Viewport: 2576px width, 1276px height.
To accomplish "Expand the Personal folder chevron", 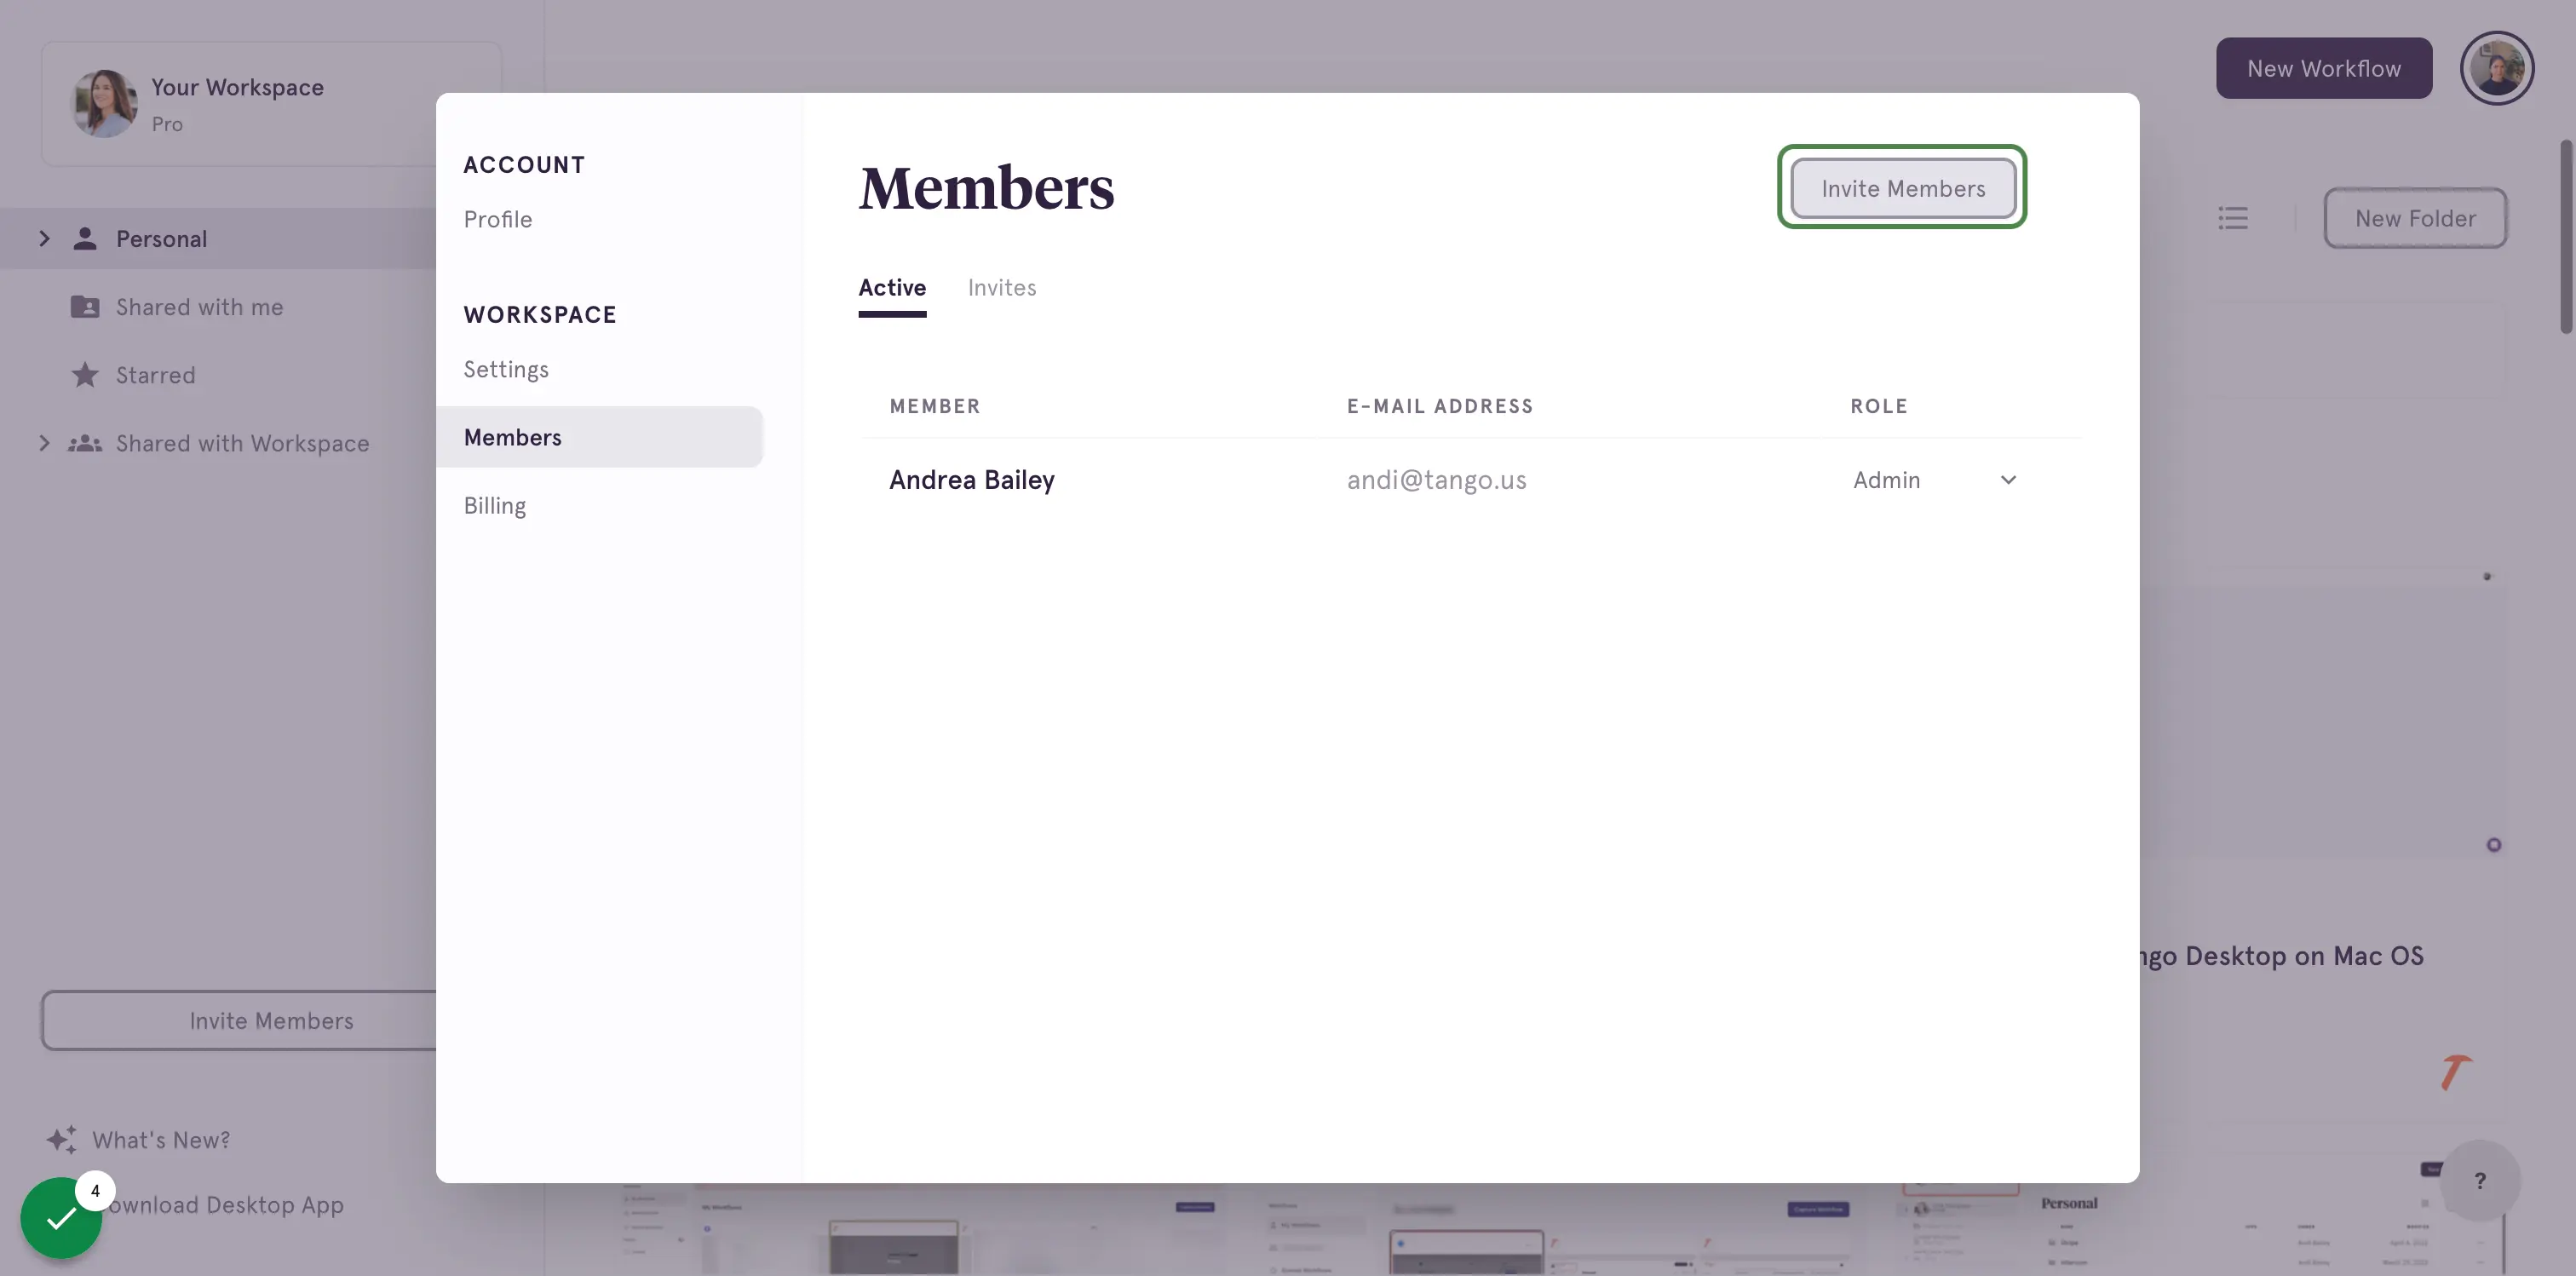I will [x=44, y=238].
